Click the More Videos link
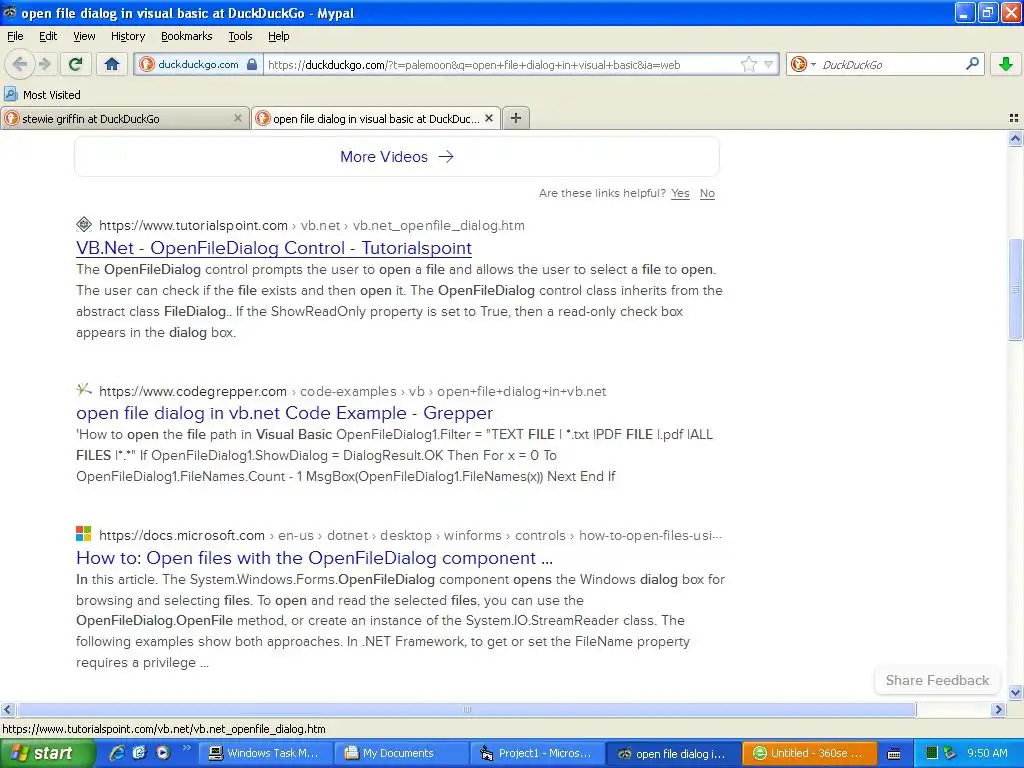Screen dimensions: 1024x768 point(396,157)
